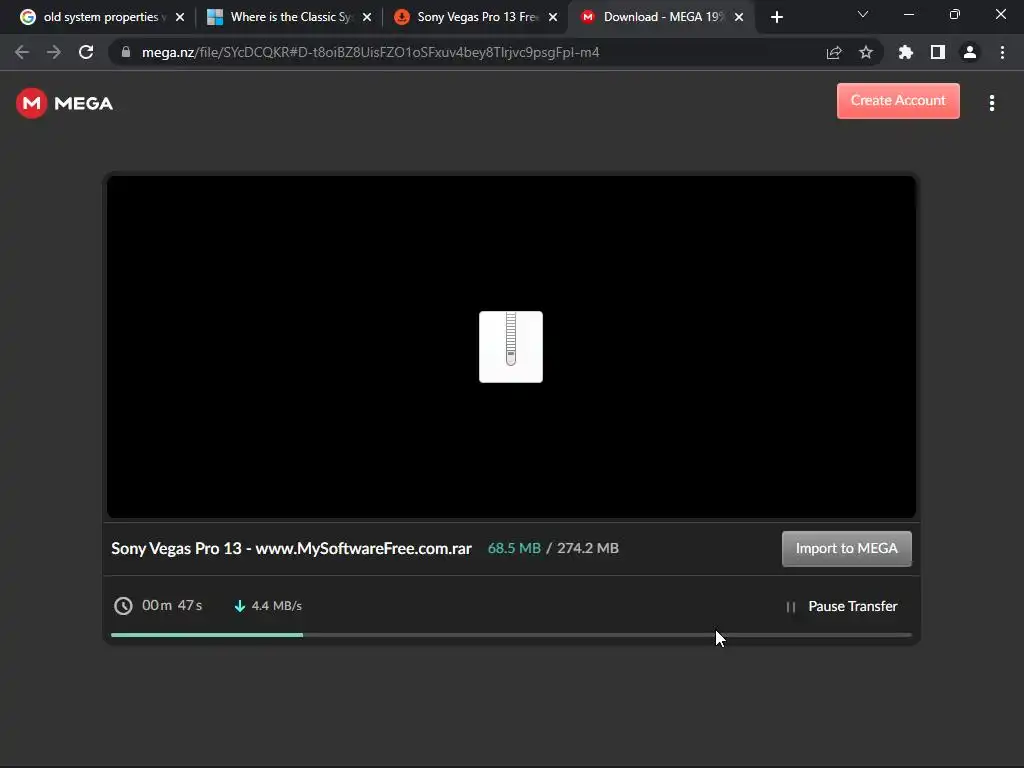Screen dimensions: 1024x768
Task: Click the rar archive file icon
Action: point(511,347)
